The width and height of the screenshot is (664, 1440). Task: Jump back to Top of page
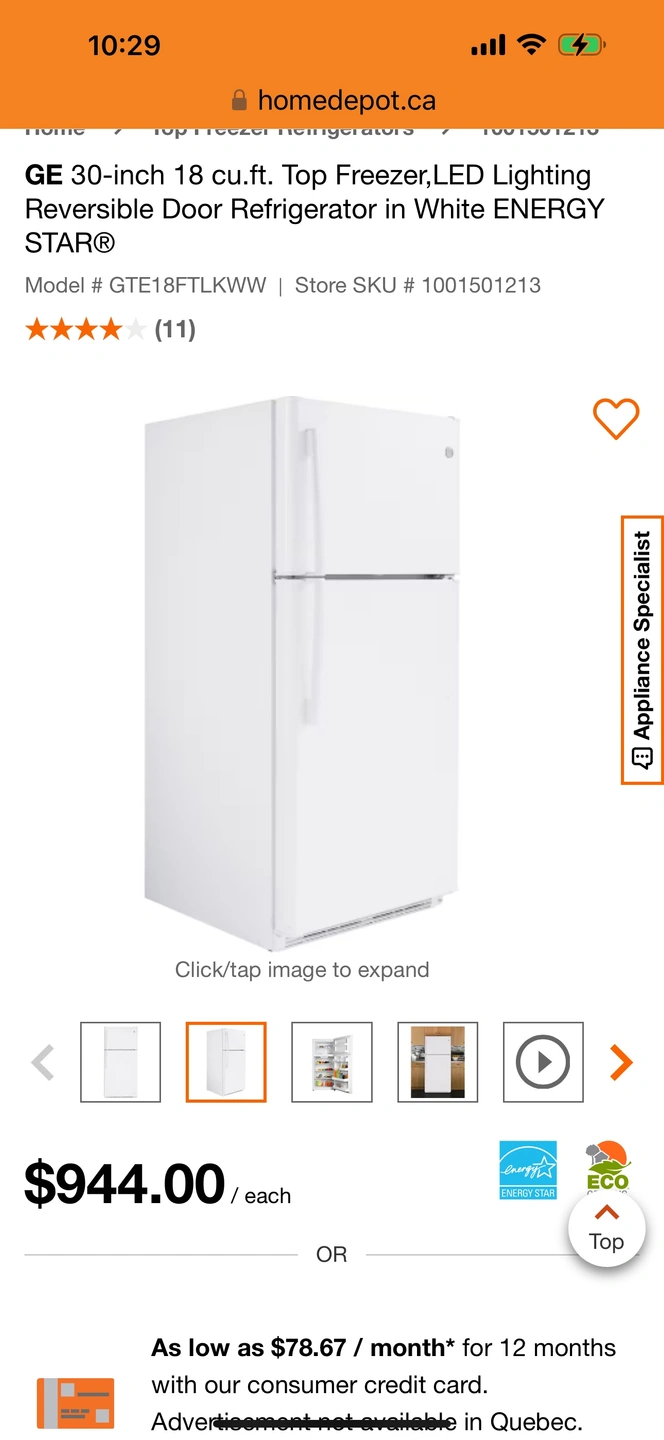pyautogui.click(x=606, y=1229)
